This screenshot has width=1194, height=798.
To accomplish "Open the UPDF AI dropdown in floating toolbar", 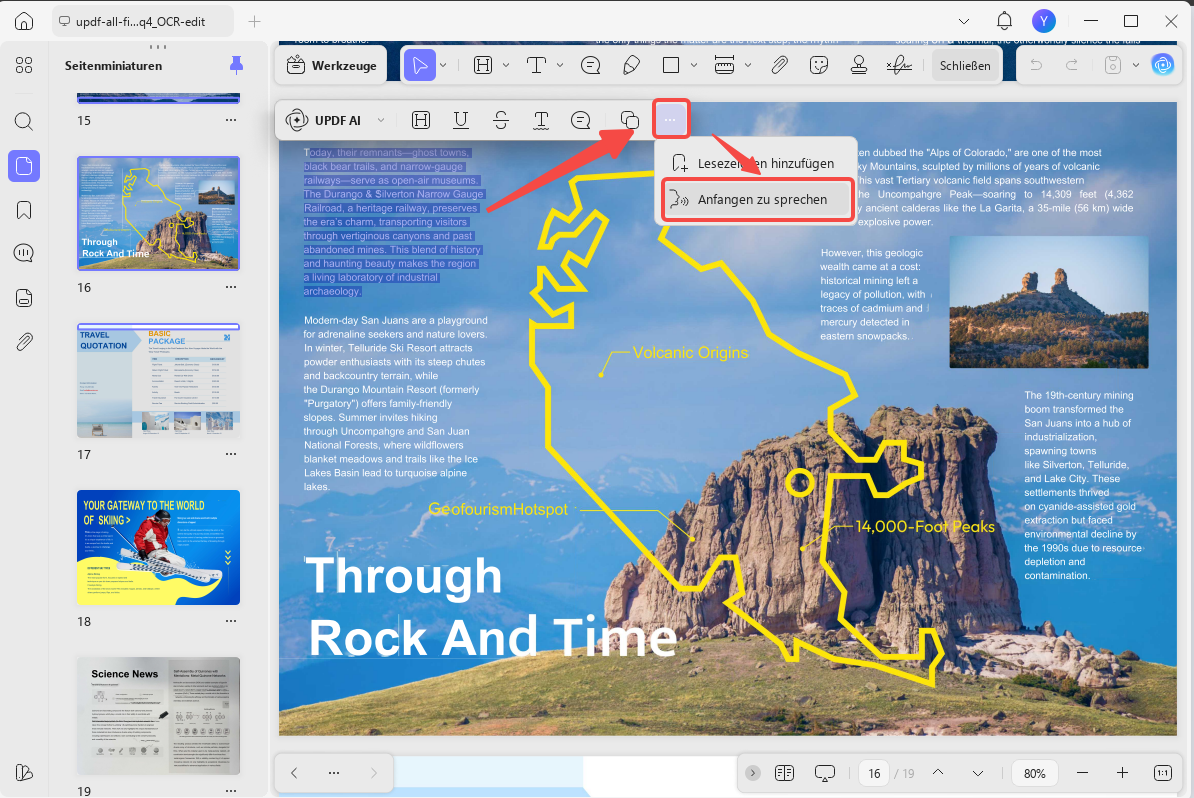I will pyautogui.click(x=381, y=120).
